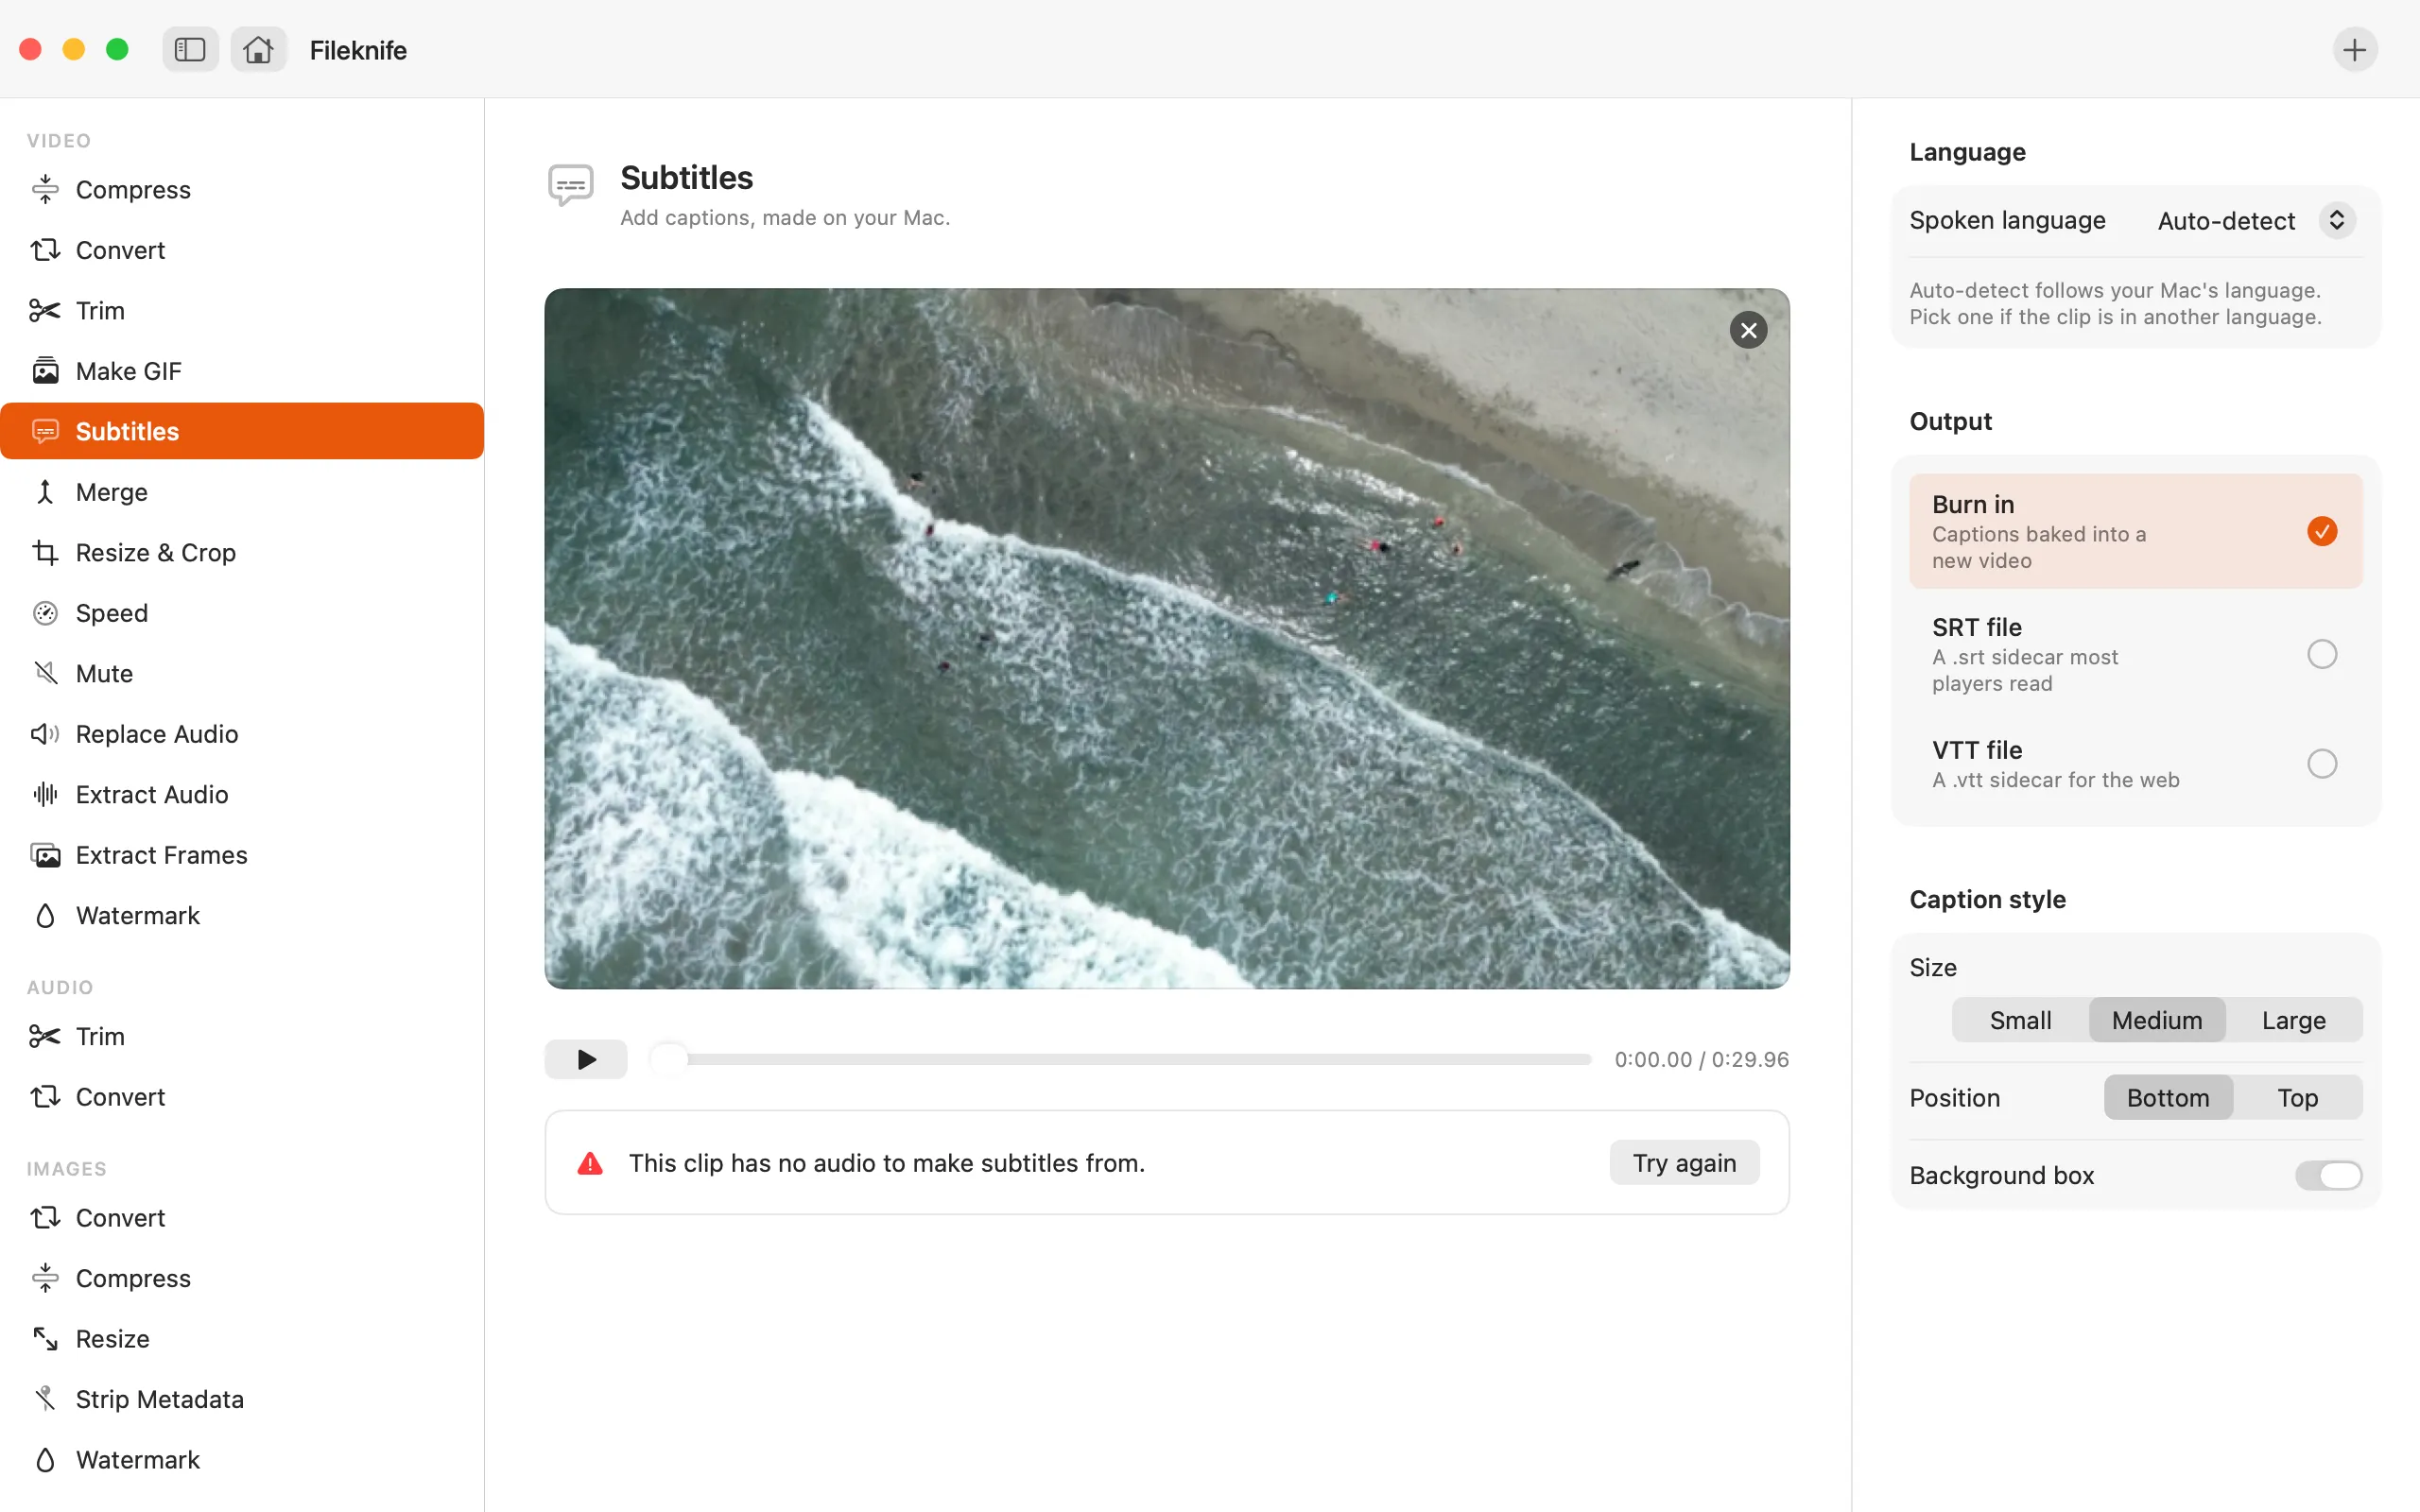Image resolution: width=2420 pixels, height=1512 pixels.
Task: Open the images Watermark tool
Action: click(242, 1460)
